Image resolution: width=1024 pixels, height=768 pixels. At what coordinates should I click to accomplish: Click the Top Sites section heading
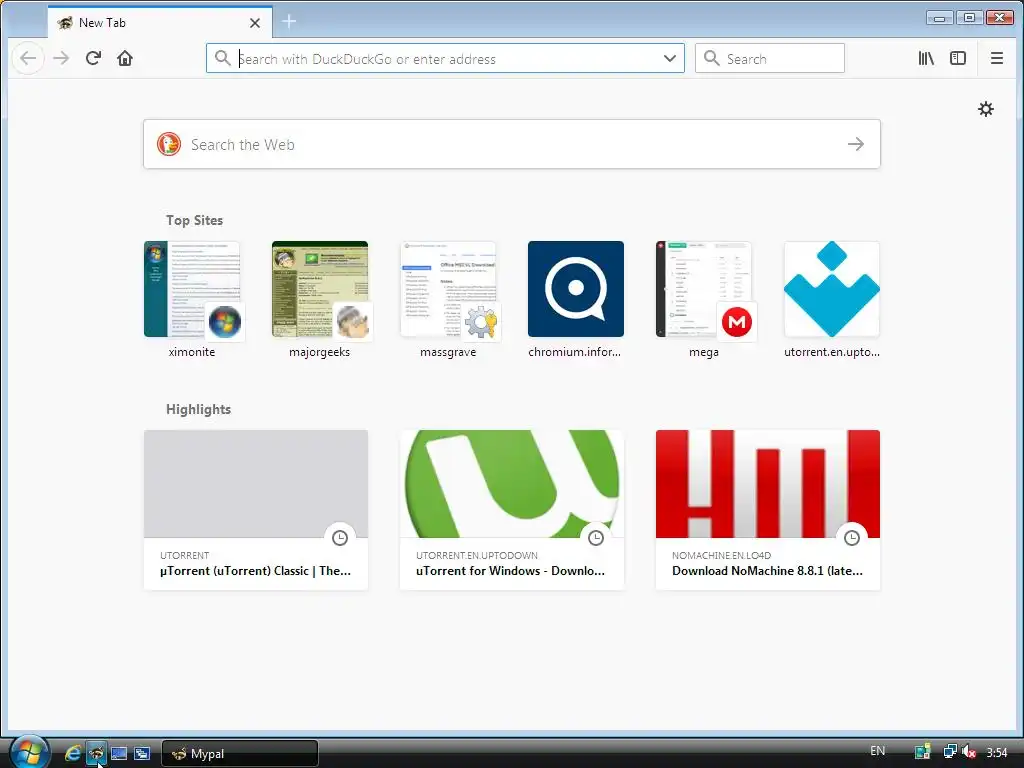(194, 220)
